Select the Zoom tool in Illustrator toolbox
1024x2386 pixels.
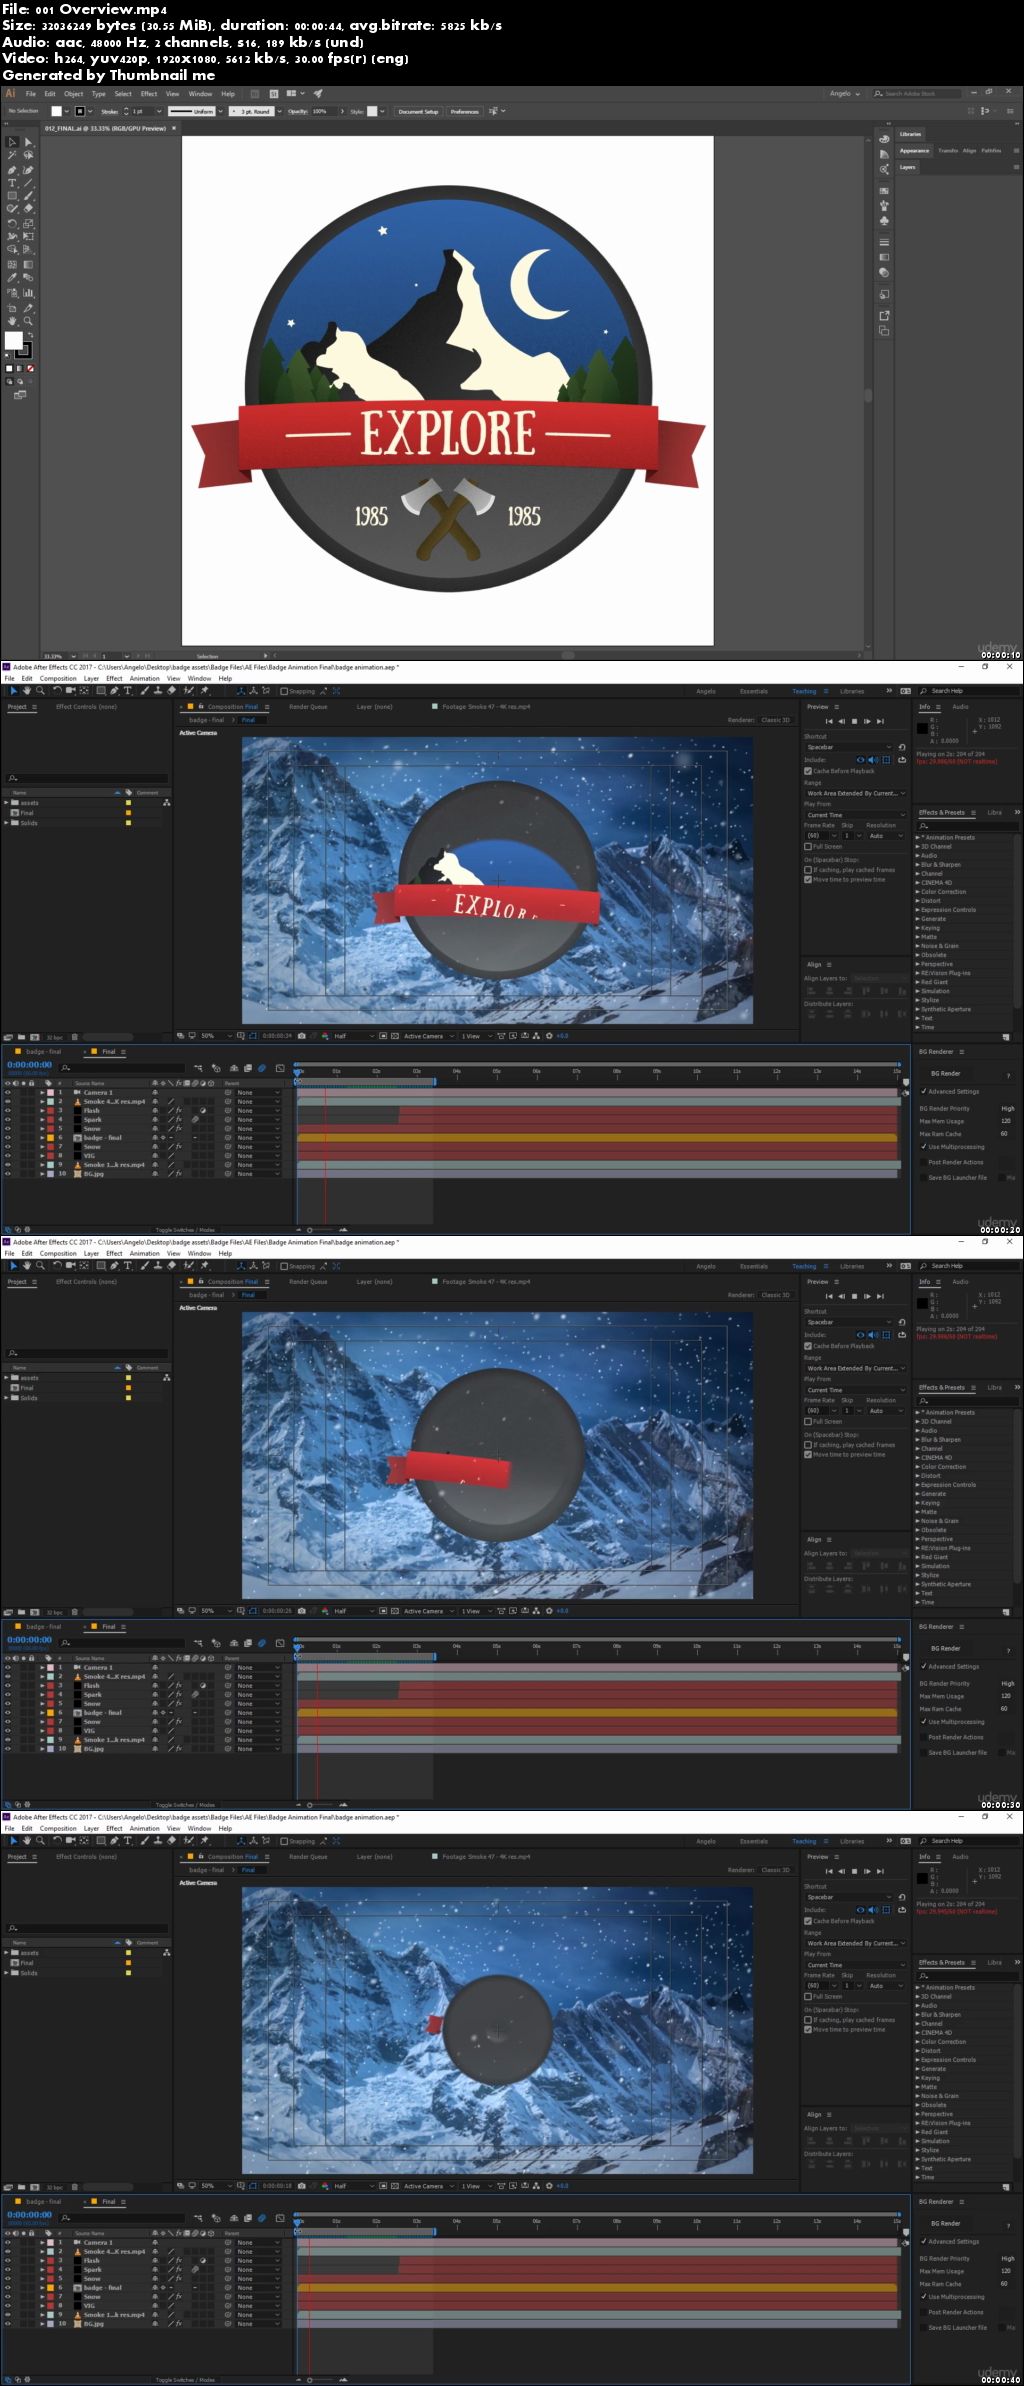coord(28,321)
